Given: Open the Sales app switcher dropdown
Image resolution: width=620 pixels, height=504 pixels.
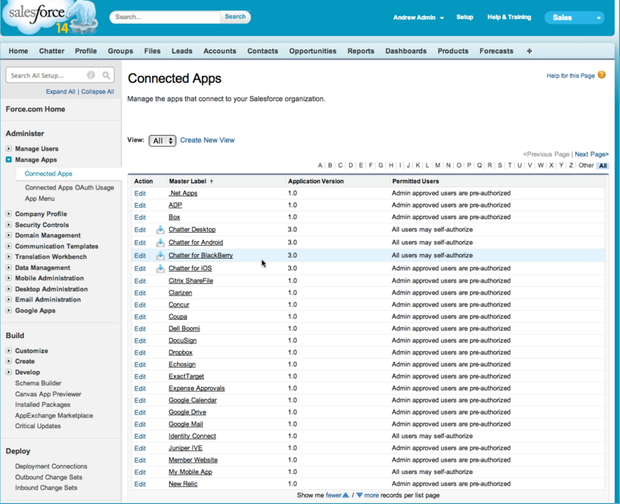Looking at the screenshot, I should (x=574, y=17).
